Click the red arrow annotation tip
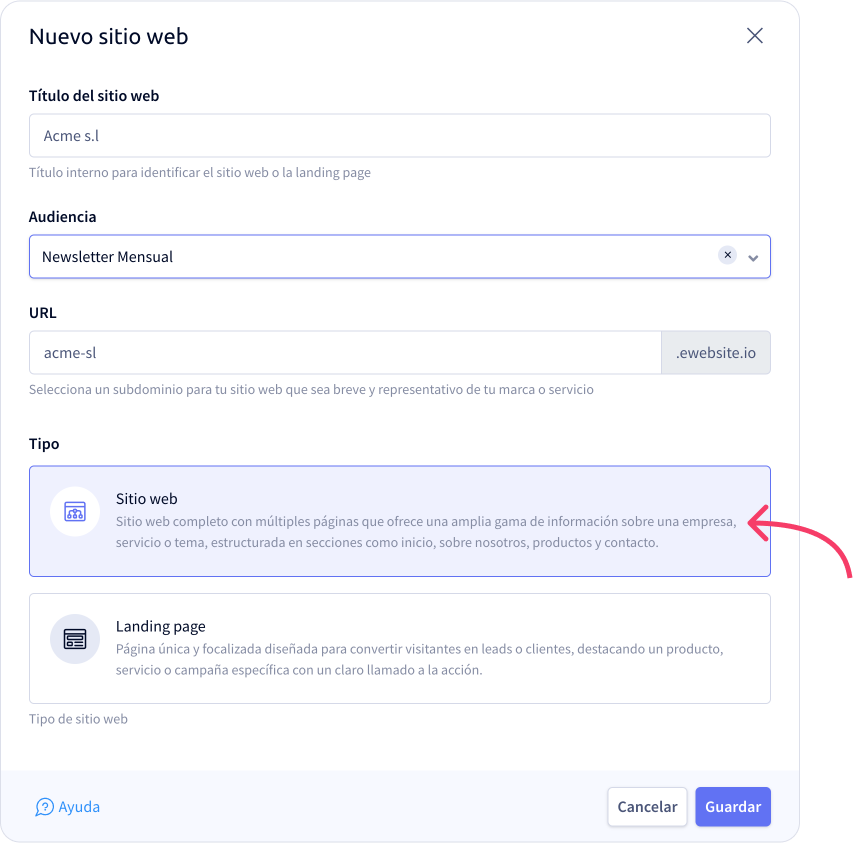Image resolution: width=853 pixels, height=843 pixels. point(751,523)
